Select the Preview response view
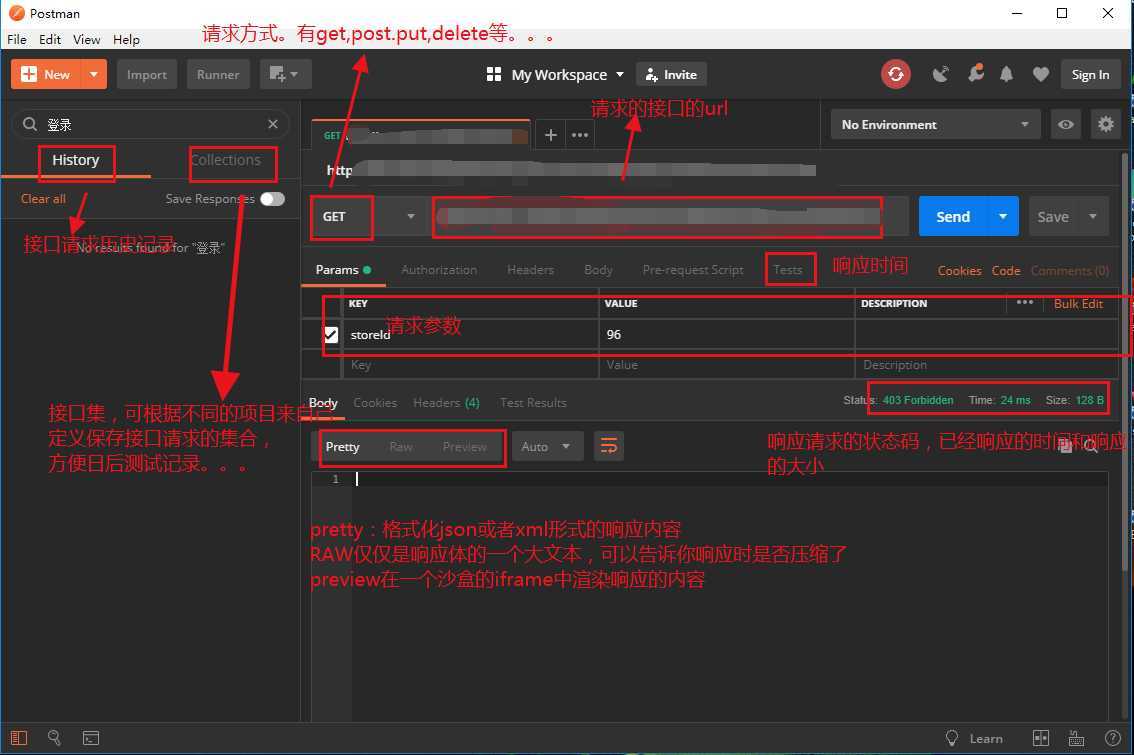This screenshot has height=755, width=1134. pyautogui.click(x=464, y=447)
